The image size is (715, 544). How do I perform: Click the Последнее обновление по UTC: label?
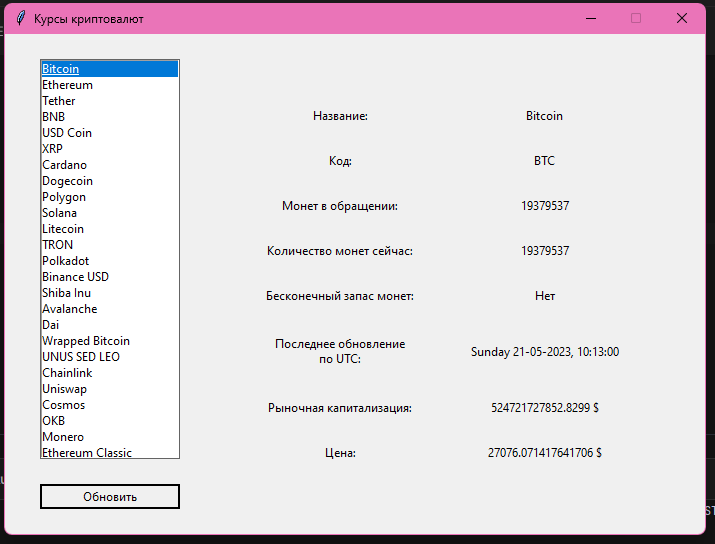pos(340,351)
